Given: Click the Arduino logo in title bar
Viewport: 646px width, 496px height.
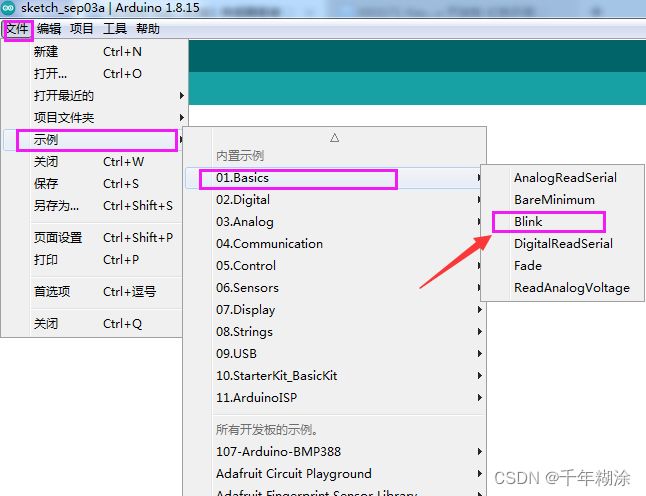Looking at the screenshot, I should click(8, 7).
